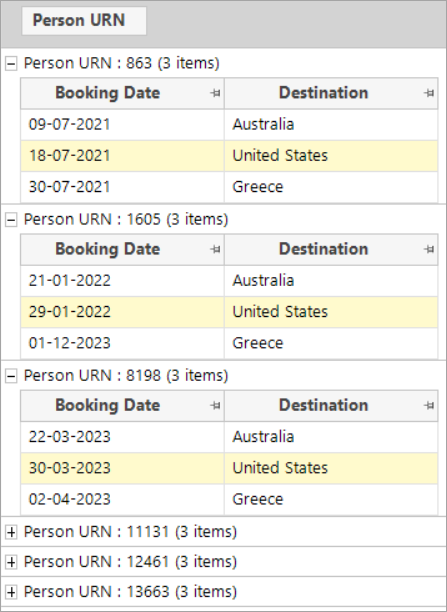447x612 pixels.
Task: Sort by Booking Date header in URN 863
Action: pos(107,93)
